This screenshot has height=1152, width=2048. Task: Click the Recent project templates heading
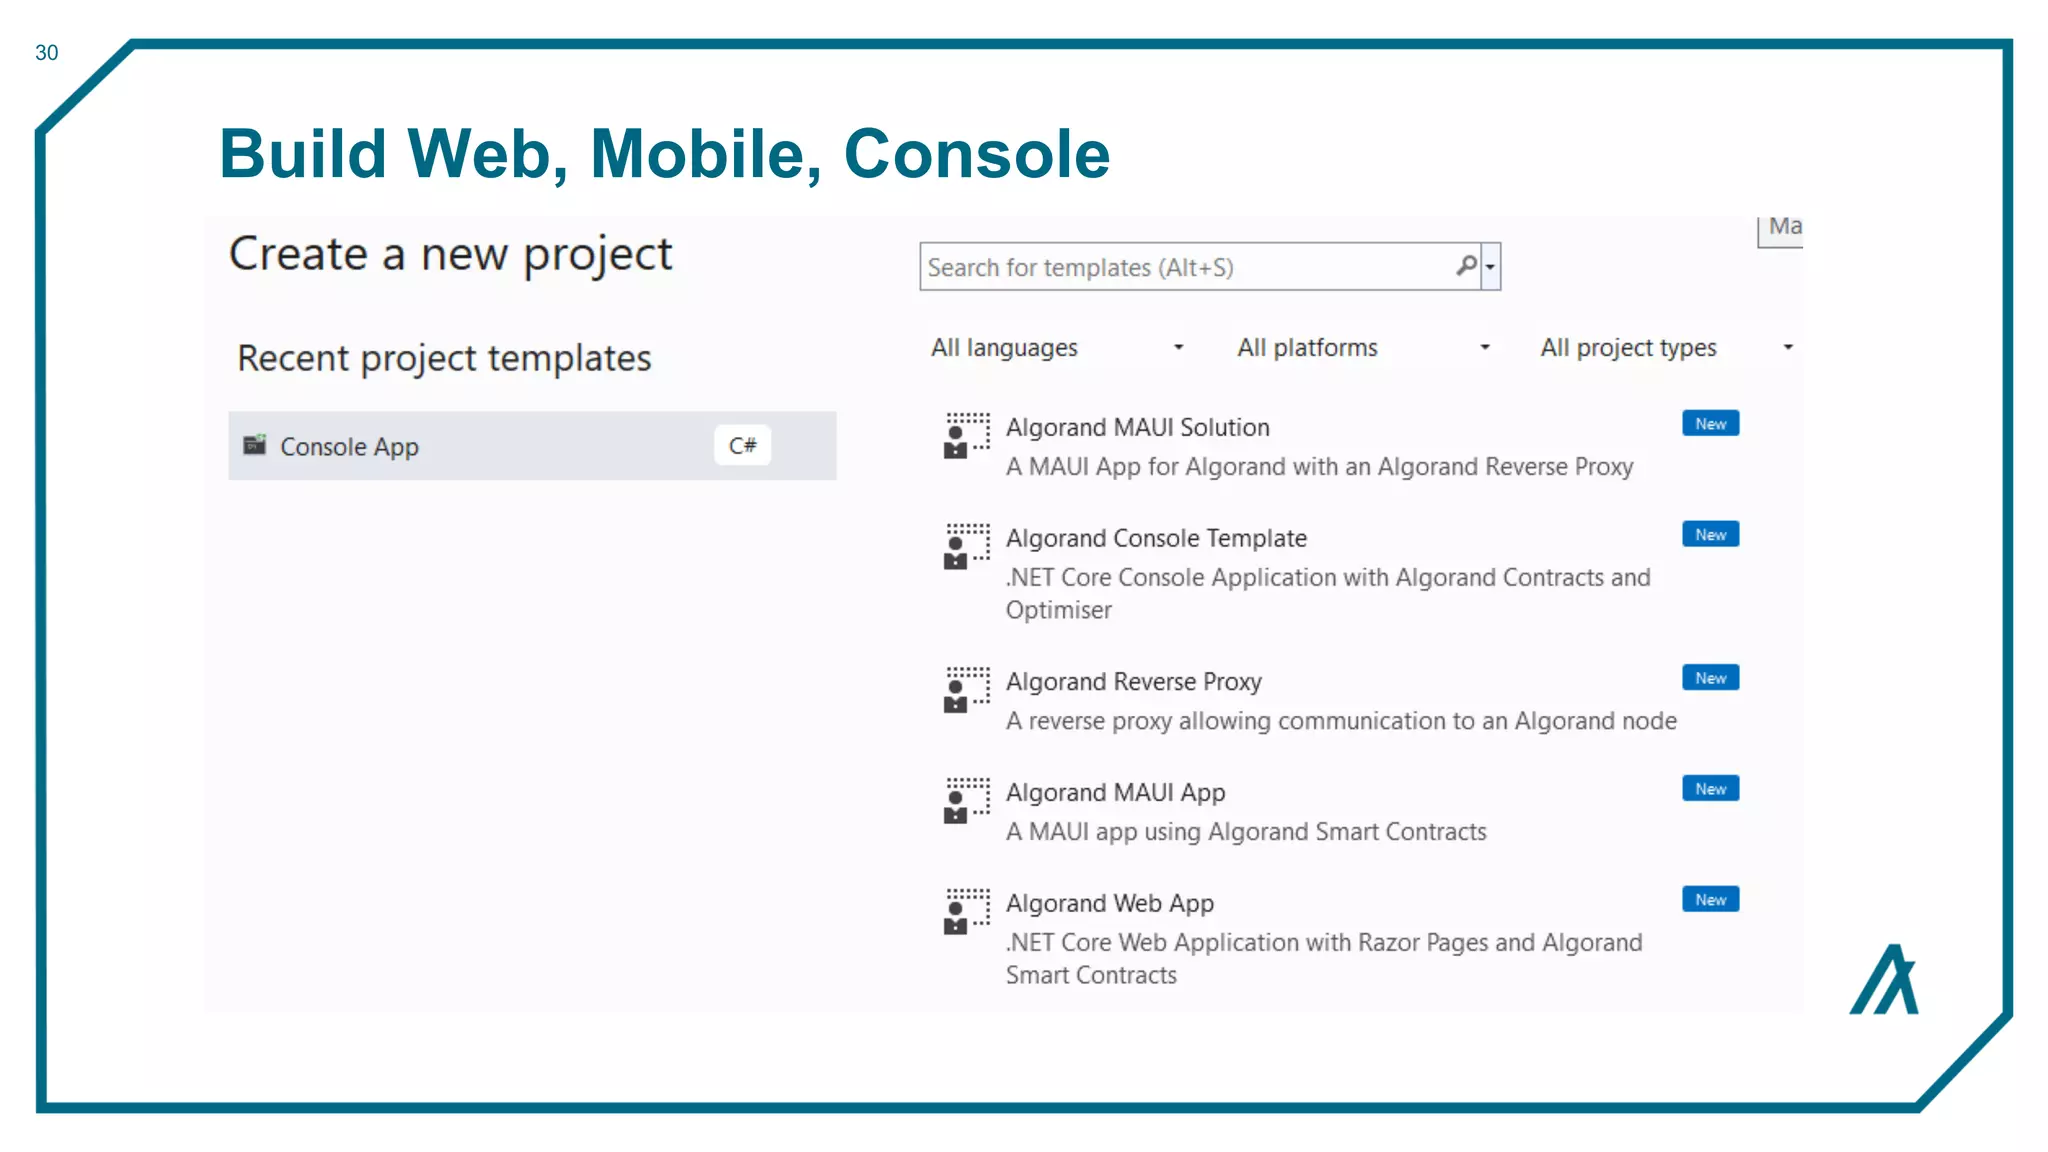(444, 358)
